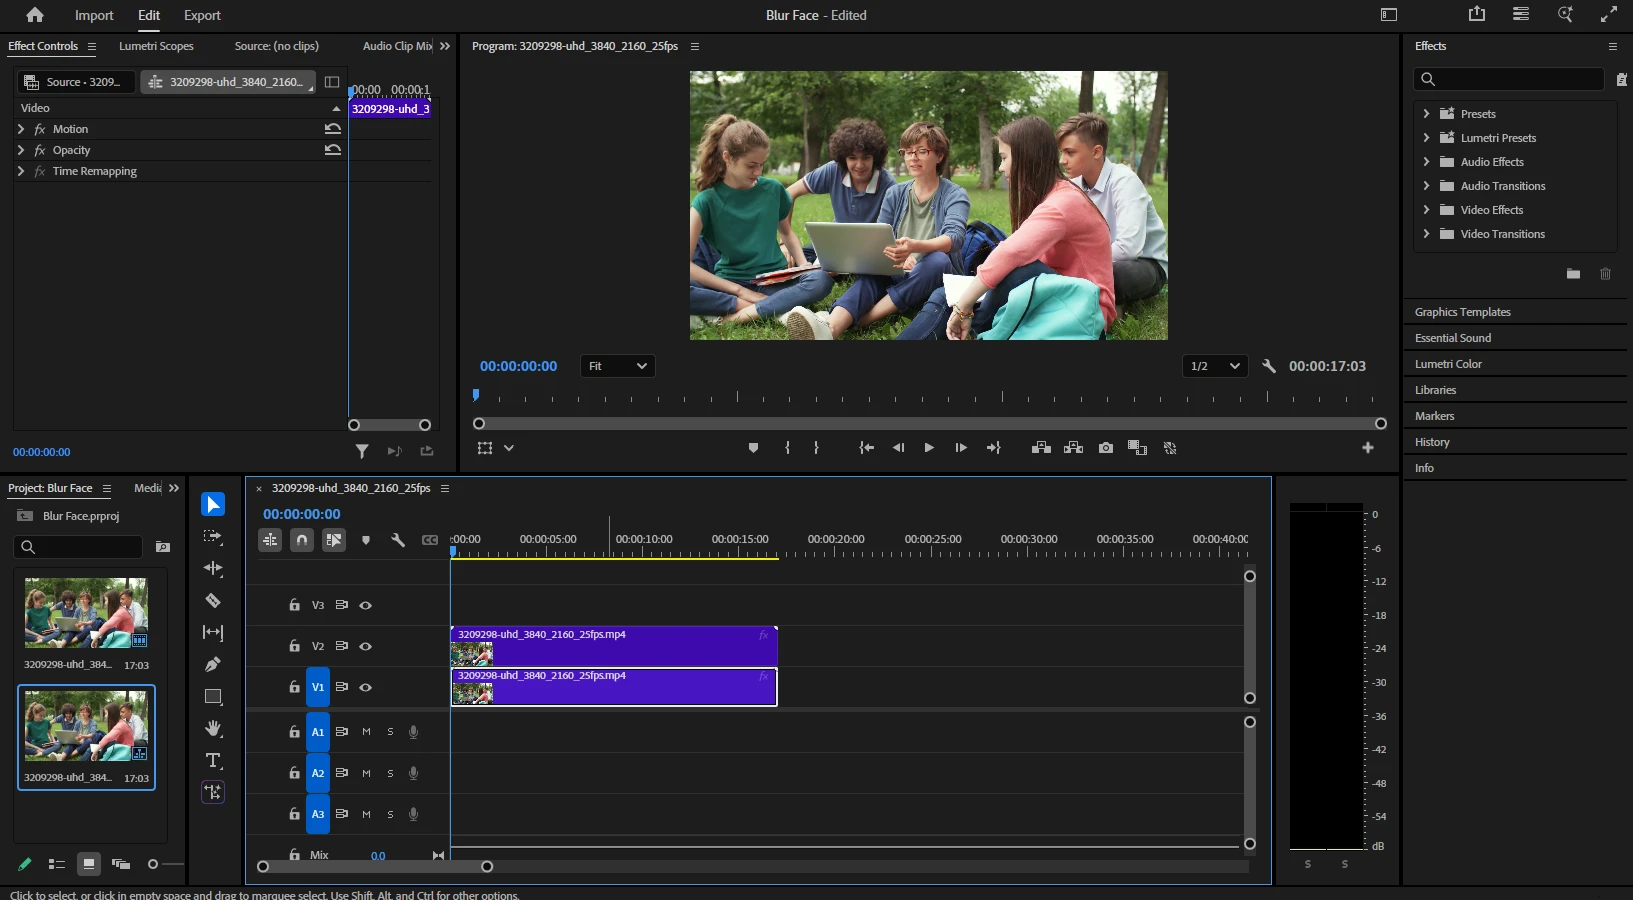Go to In point
The image size is (1633, 900).
click(866, 448)
